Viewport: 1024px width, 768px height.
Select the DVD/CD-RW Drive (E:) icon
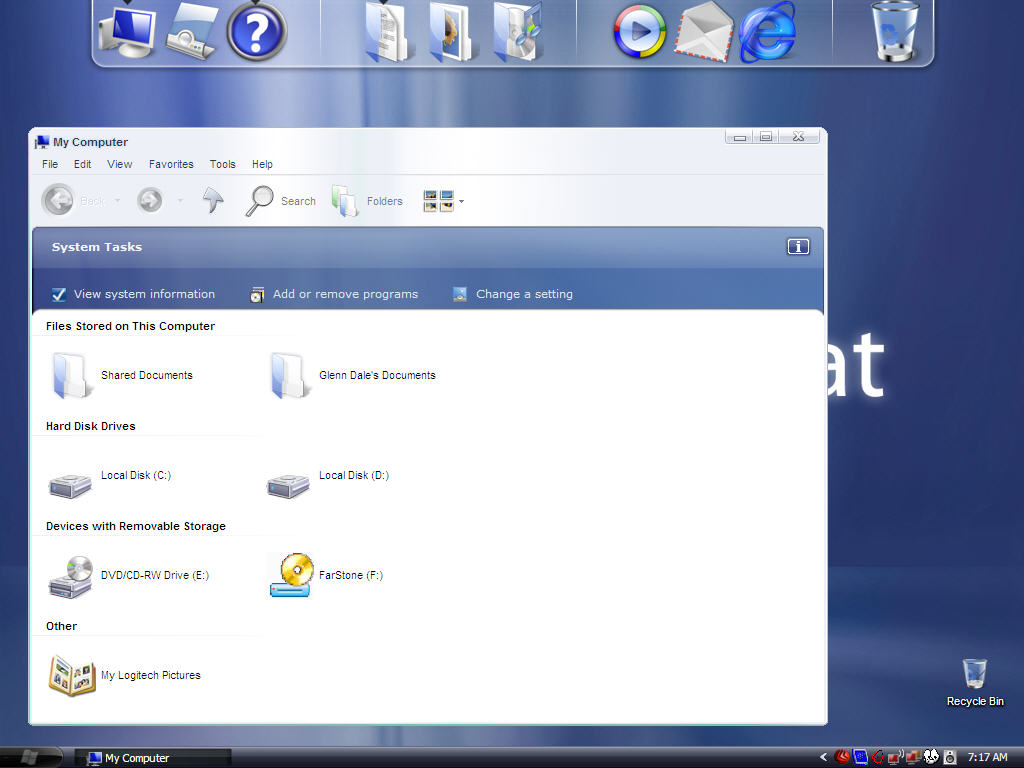[x=71, y=577]
